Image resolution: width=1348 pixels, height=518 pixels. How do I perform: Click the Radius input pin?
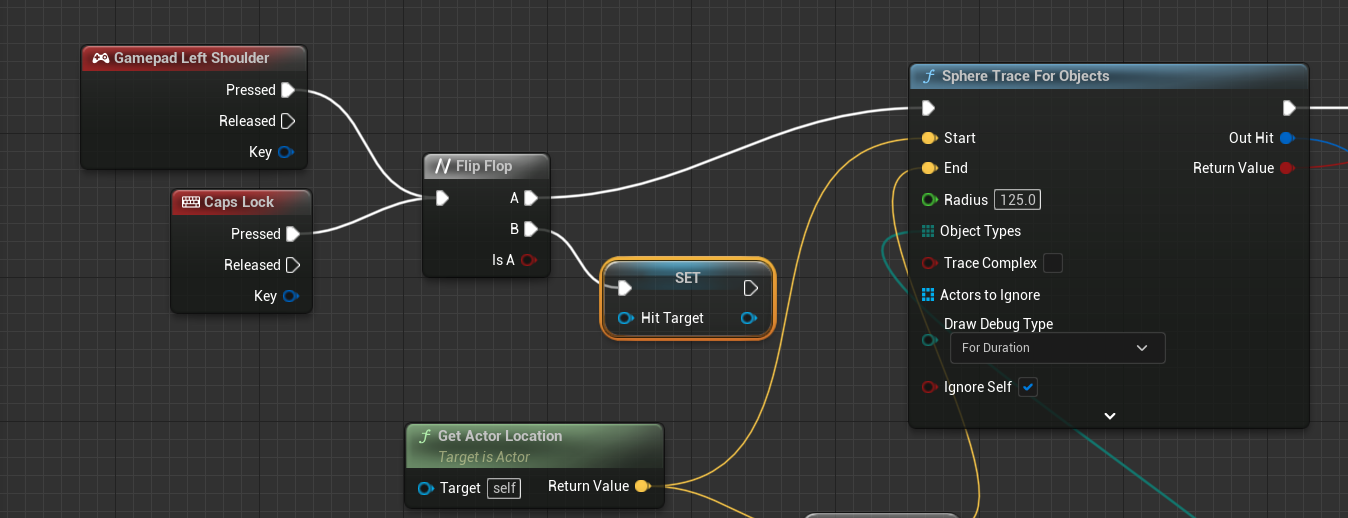click(929, 200)
